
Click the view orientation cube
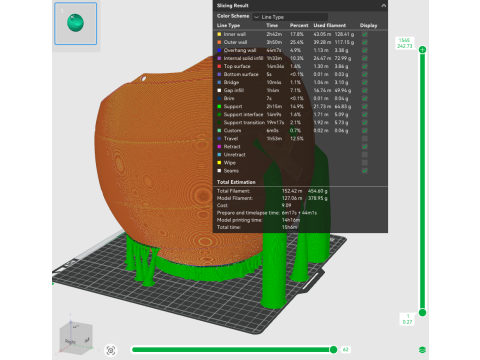[76, 337]
